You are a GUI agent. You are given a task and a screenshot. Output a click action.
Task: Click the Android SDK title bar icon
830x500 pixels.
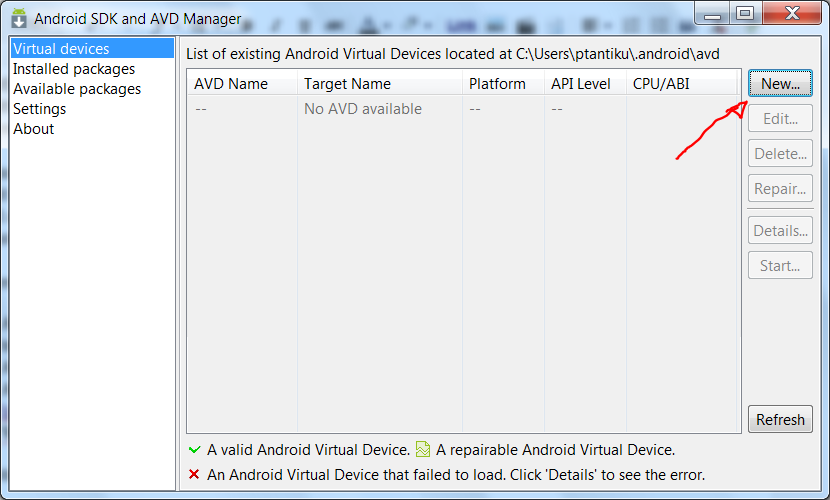[18, 18]
